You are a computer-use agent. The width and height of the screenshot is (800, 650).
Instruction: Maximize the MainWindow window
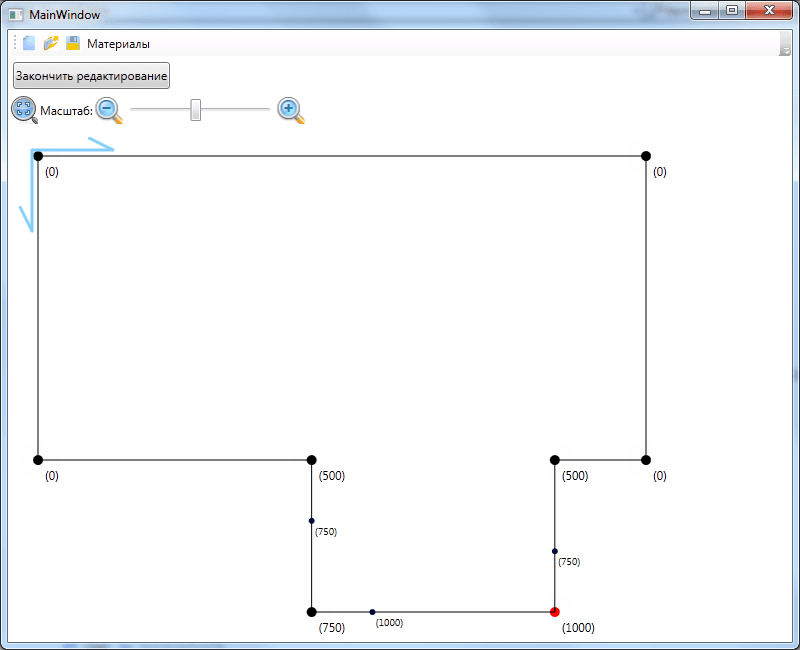[x=732, y=10]
